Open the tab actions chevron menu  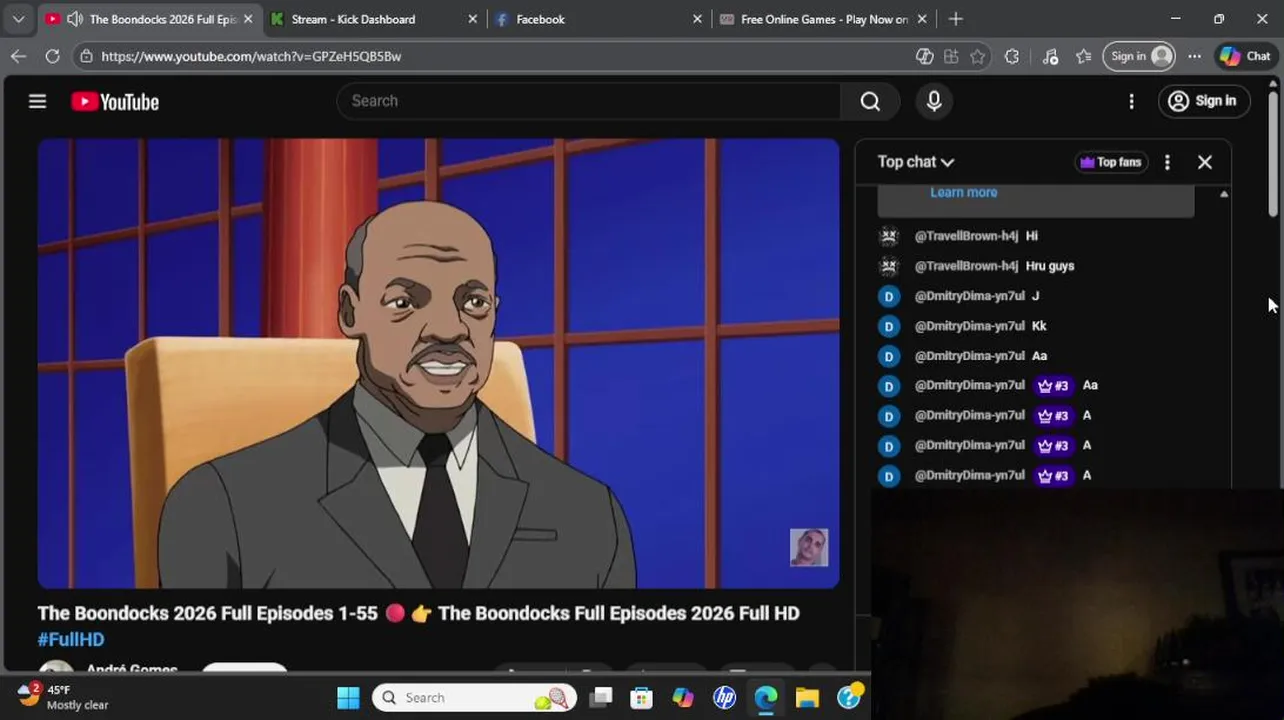pyautogui.click(x=18, y=19)
